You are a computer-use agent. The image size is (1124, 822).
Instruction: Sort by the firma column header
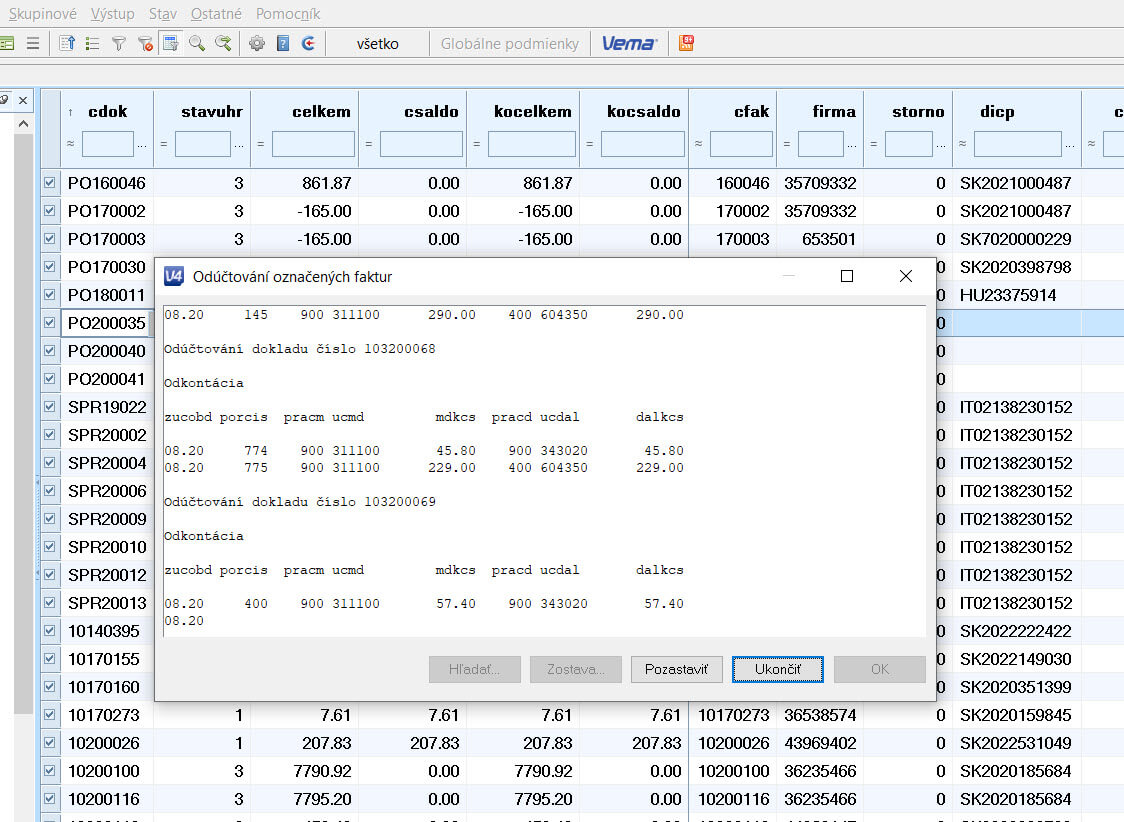[834, 112]
